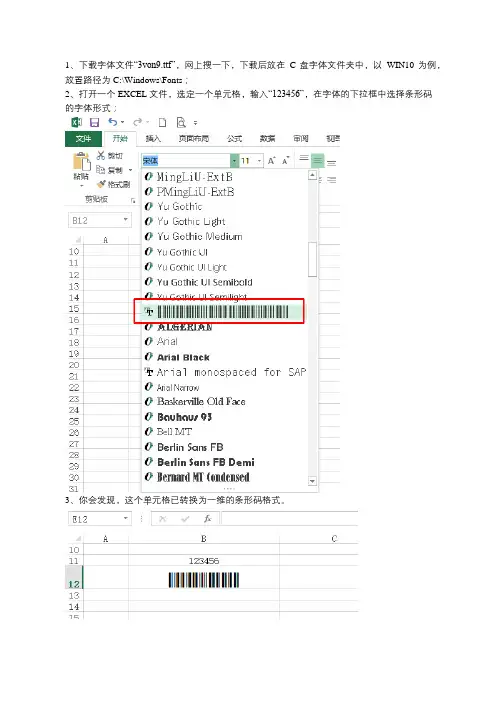Click the cell containing 123456
The image size is (496, 702).
click(204, 561)
